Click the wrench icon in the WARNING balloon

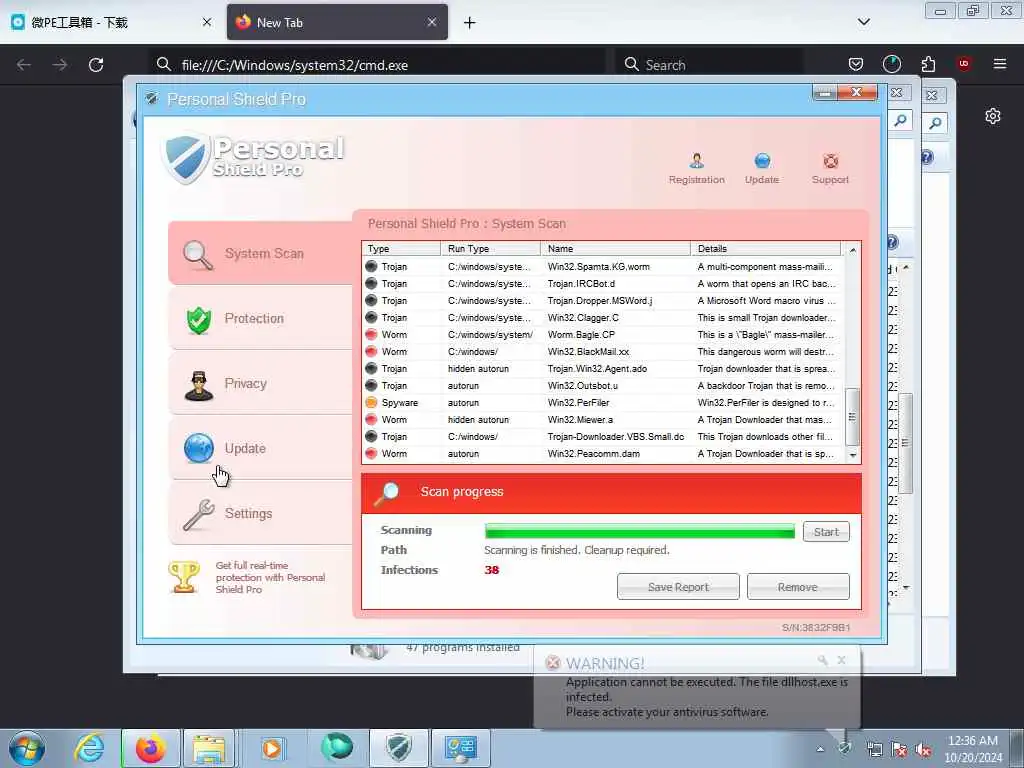(x=822, y=660)
